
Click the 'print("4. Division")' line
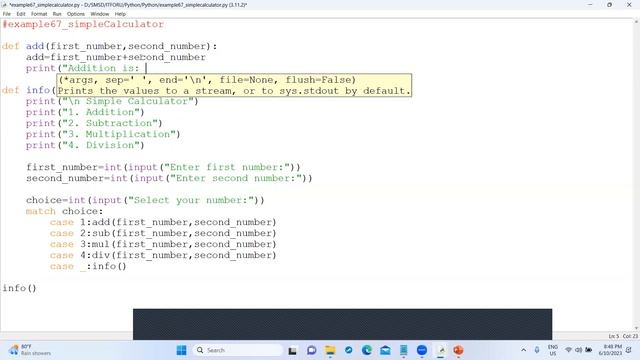click(85, 145)
